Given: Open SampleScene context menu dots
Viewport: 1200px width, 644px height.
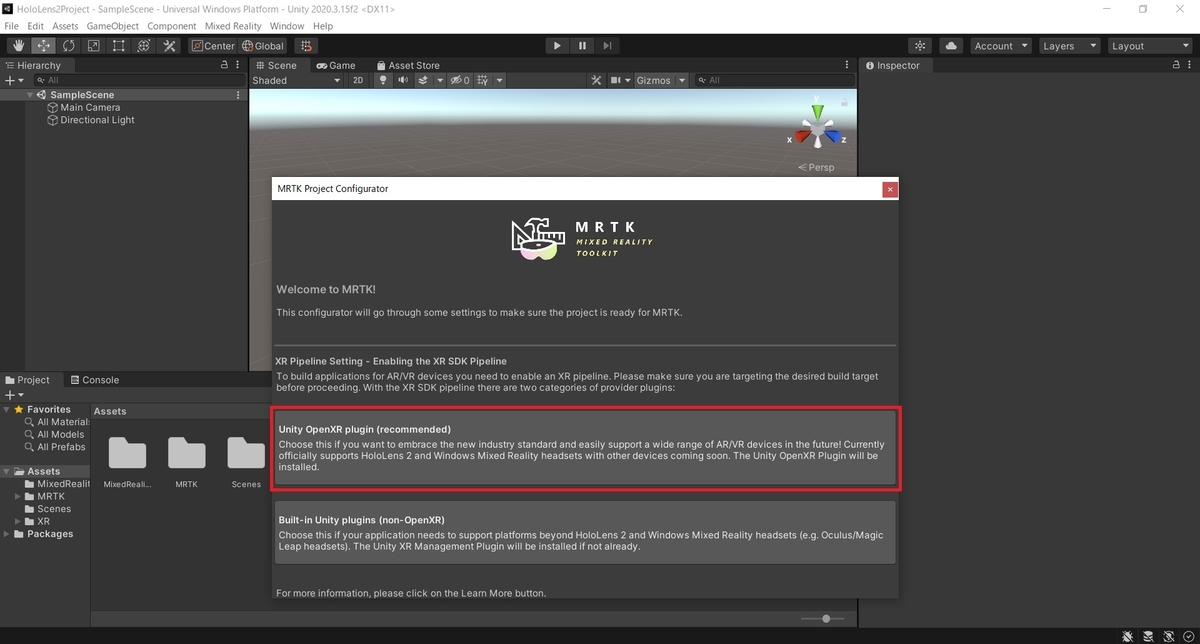Looking at the screenshot, I should pos(238,95).
